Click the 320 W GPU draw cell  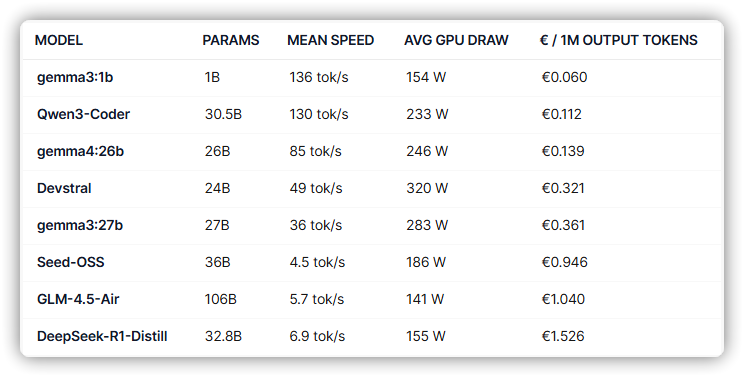427,188
